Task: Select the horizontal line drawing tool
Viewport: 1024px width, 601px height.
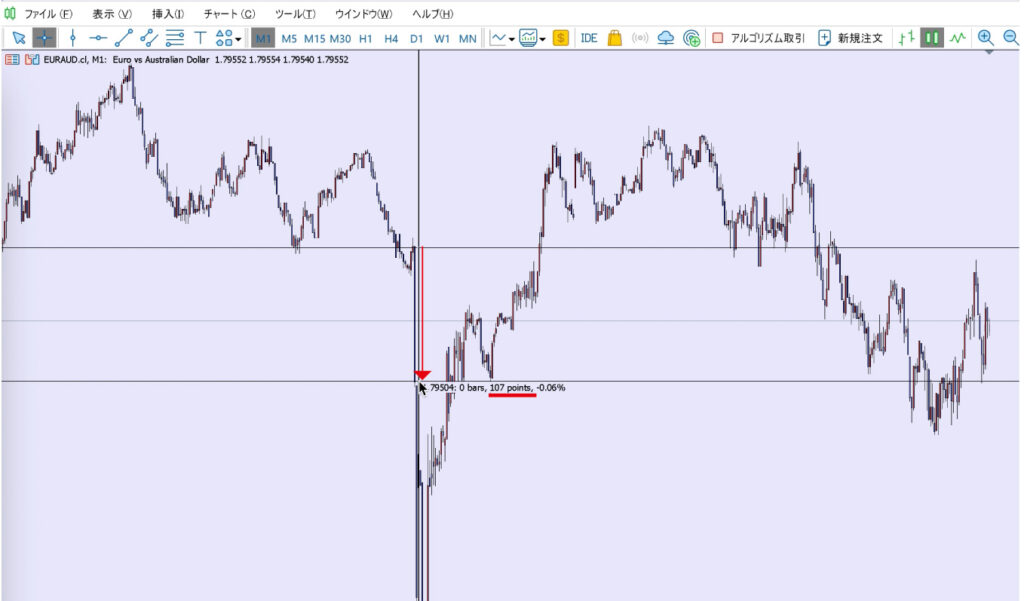Action: 98,38
